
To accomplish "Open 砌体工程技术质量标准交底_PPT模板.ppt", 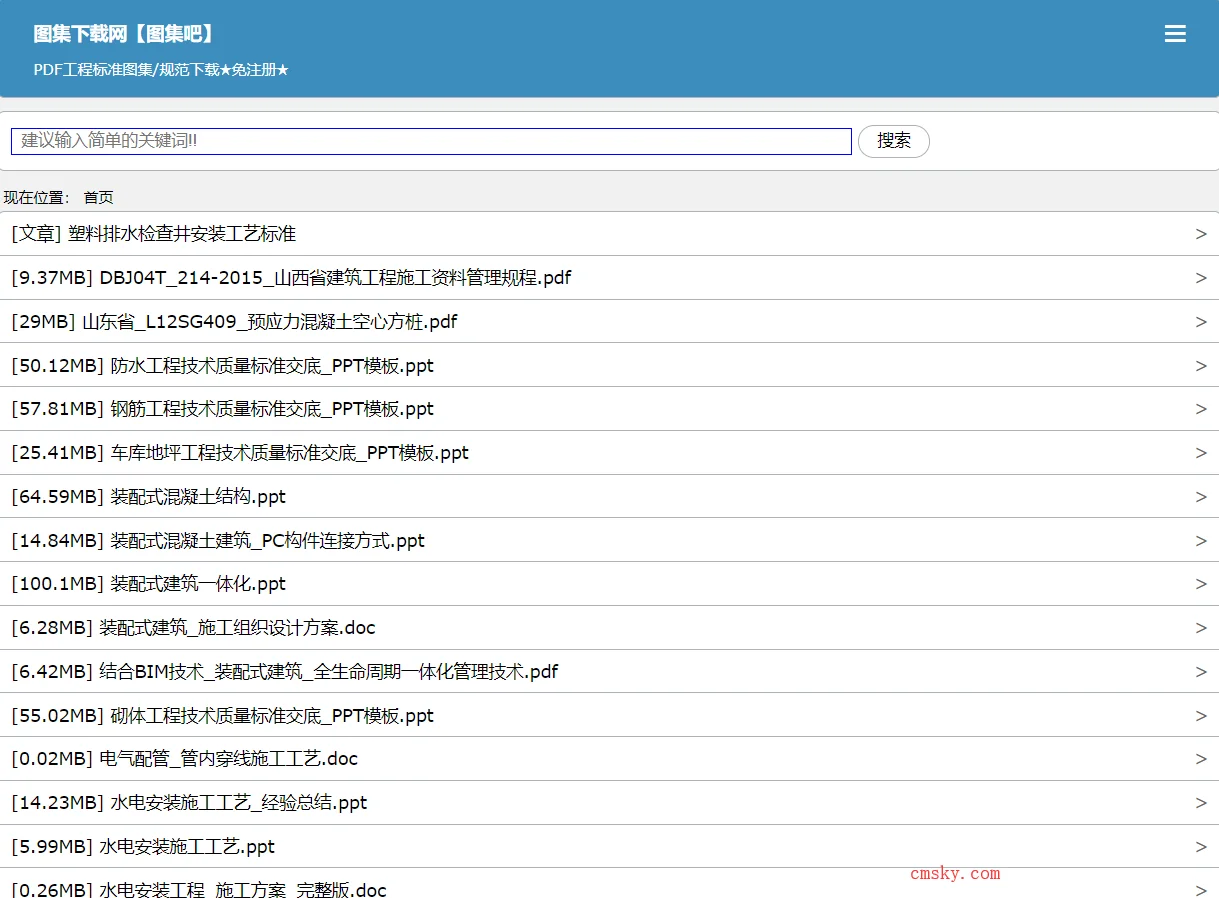I will click(x=609, y=715).
